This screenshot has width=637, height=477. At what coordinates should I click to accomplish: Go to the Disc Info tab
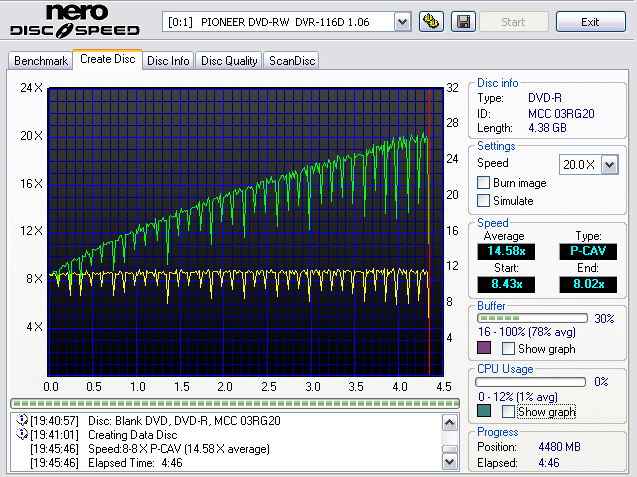(168, 61)
